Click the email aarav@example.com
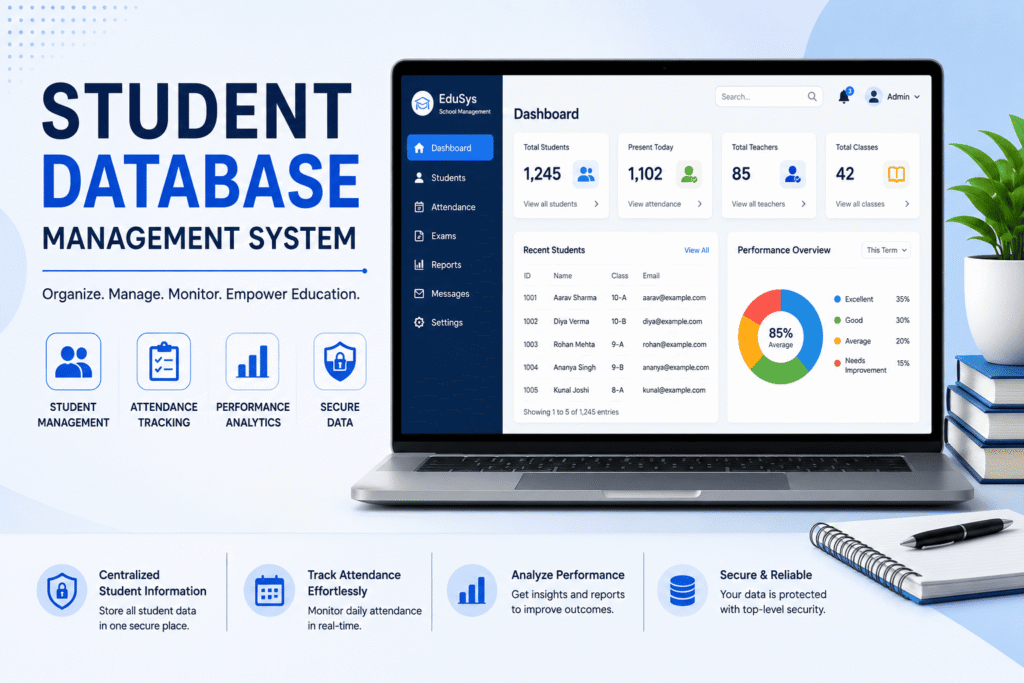This screenshot has width=1024, height=683. tap(674, 298)
